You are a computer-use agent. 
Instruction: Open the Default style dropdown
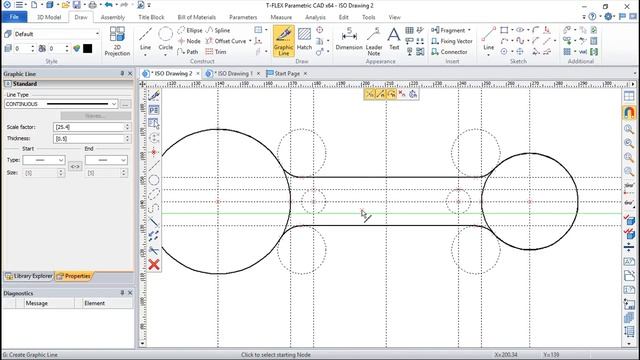[97, 34]
